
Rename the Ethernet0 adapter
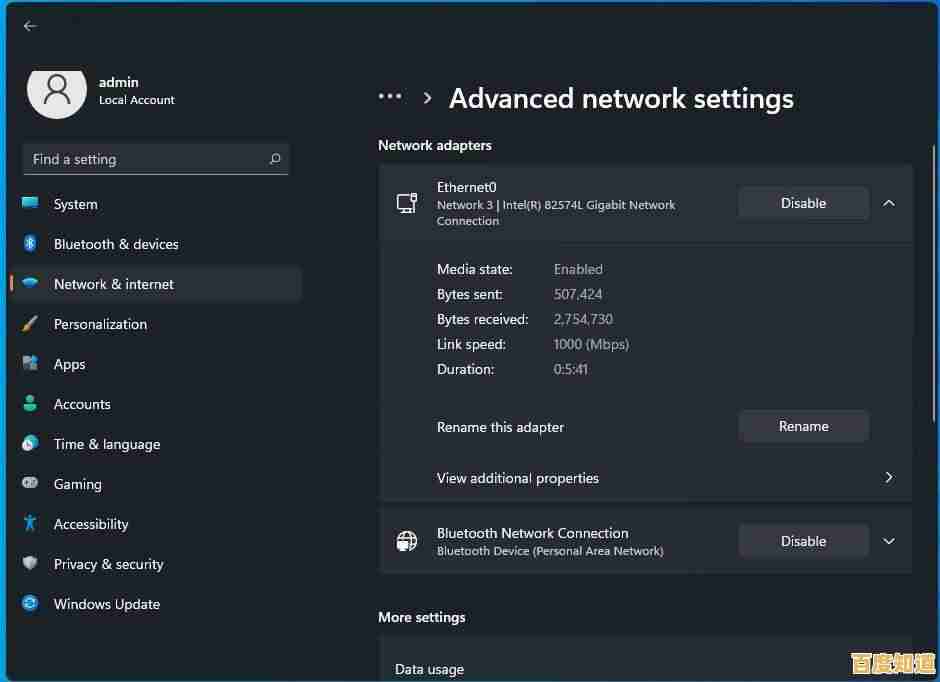pos(803,426)
